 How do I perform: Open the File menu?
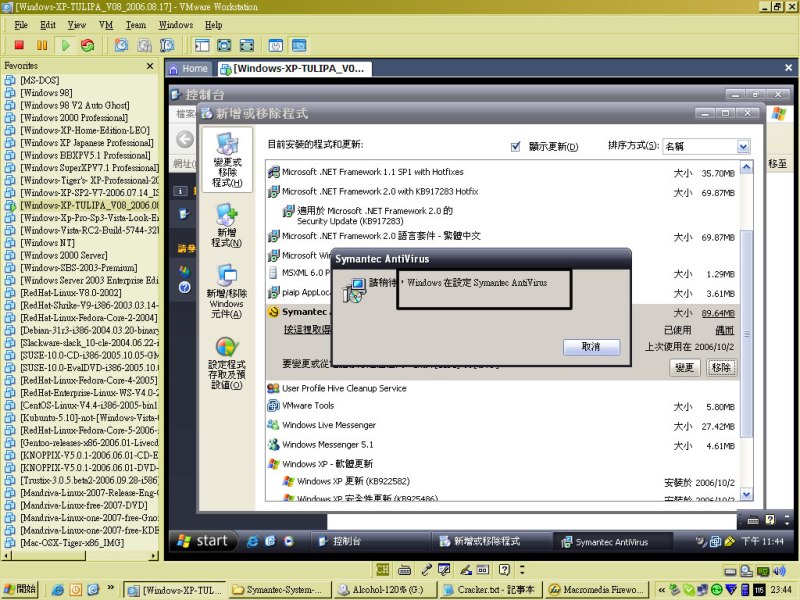(21, 24)
